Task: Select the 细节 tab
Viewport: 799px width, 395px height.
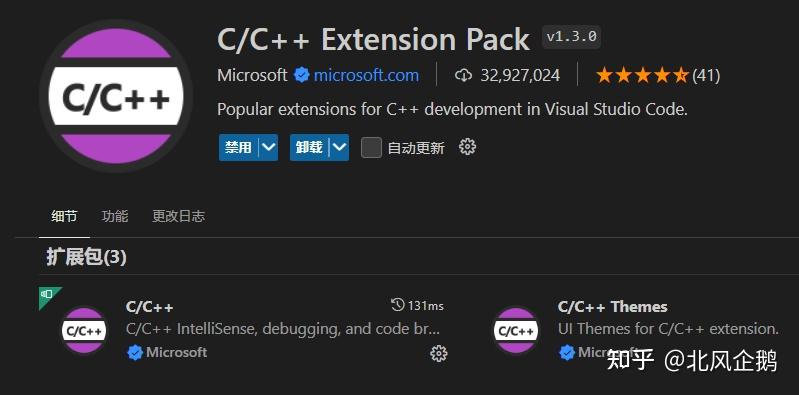Action: pyautogui.click(x=64, y=216)
